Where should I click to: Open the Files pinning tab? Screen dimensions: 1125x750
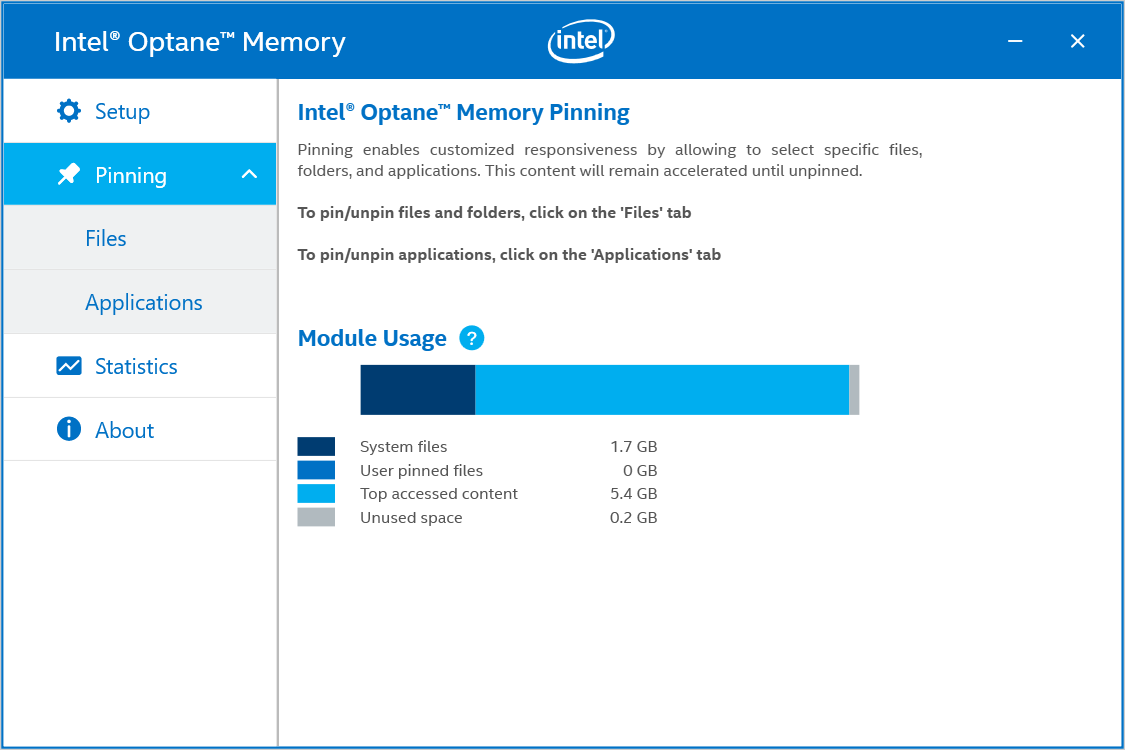click(x=106, y=238)
